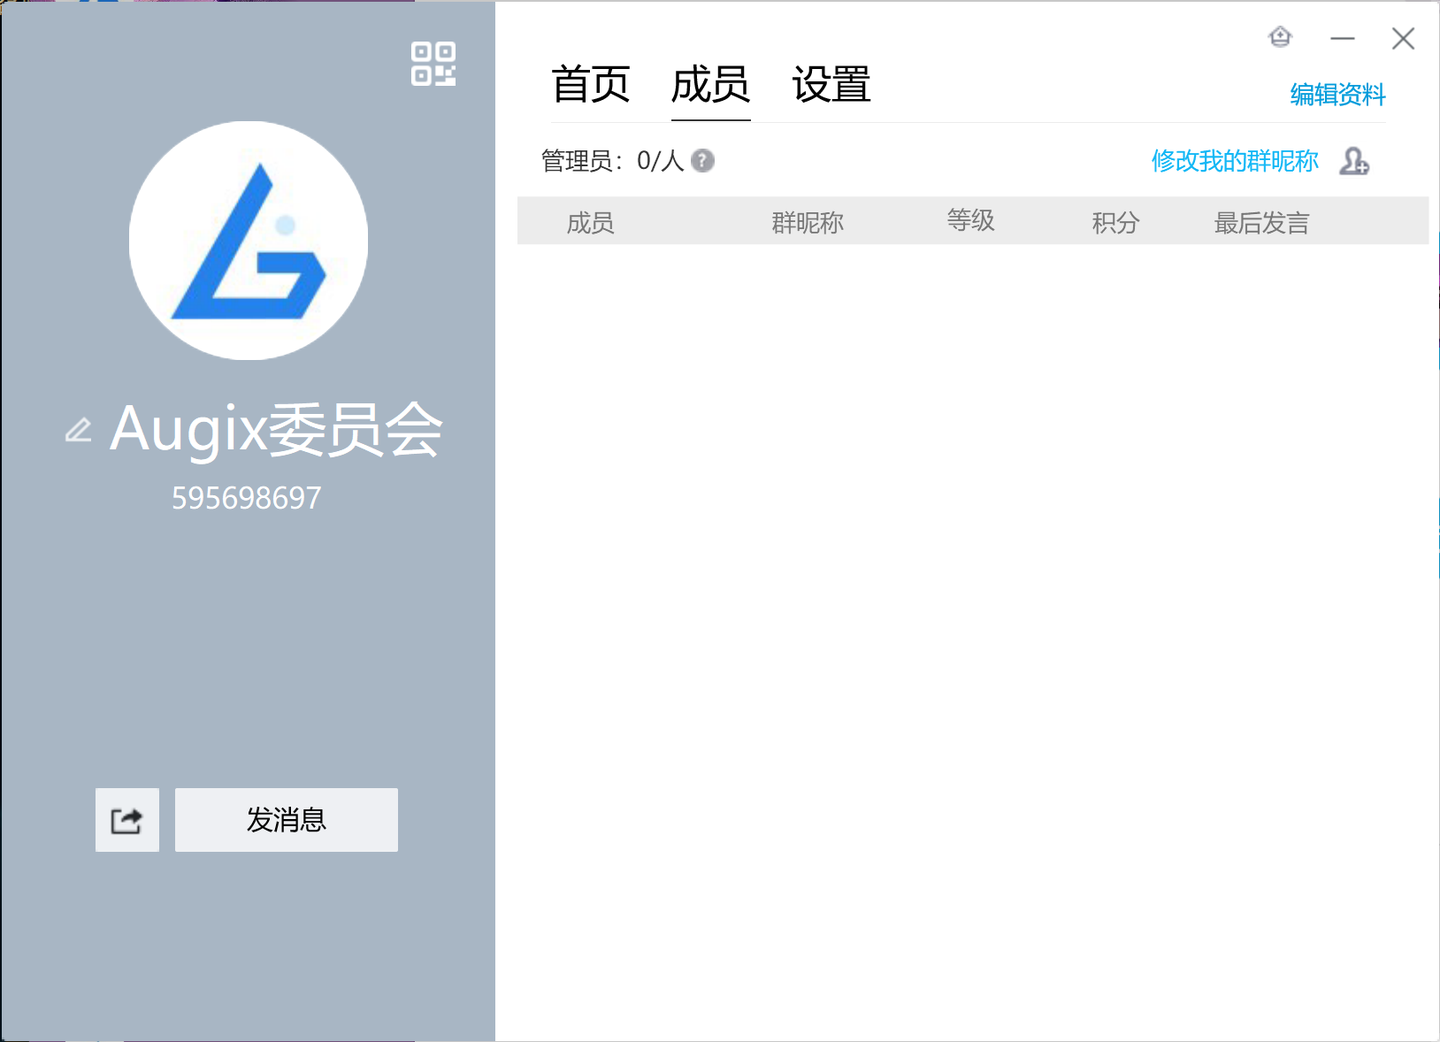
Task: Click the 发消息 button
Action: [286, 820]
